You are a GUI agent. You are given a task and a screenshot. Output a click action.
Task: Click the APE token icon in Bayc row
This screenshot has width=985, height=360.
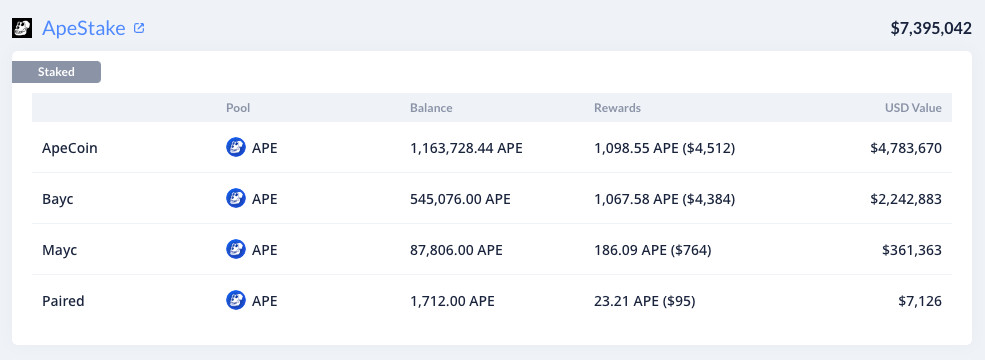coord(236,199)
